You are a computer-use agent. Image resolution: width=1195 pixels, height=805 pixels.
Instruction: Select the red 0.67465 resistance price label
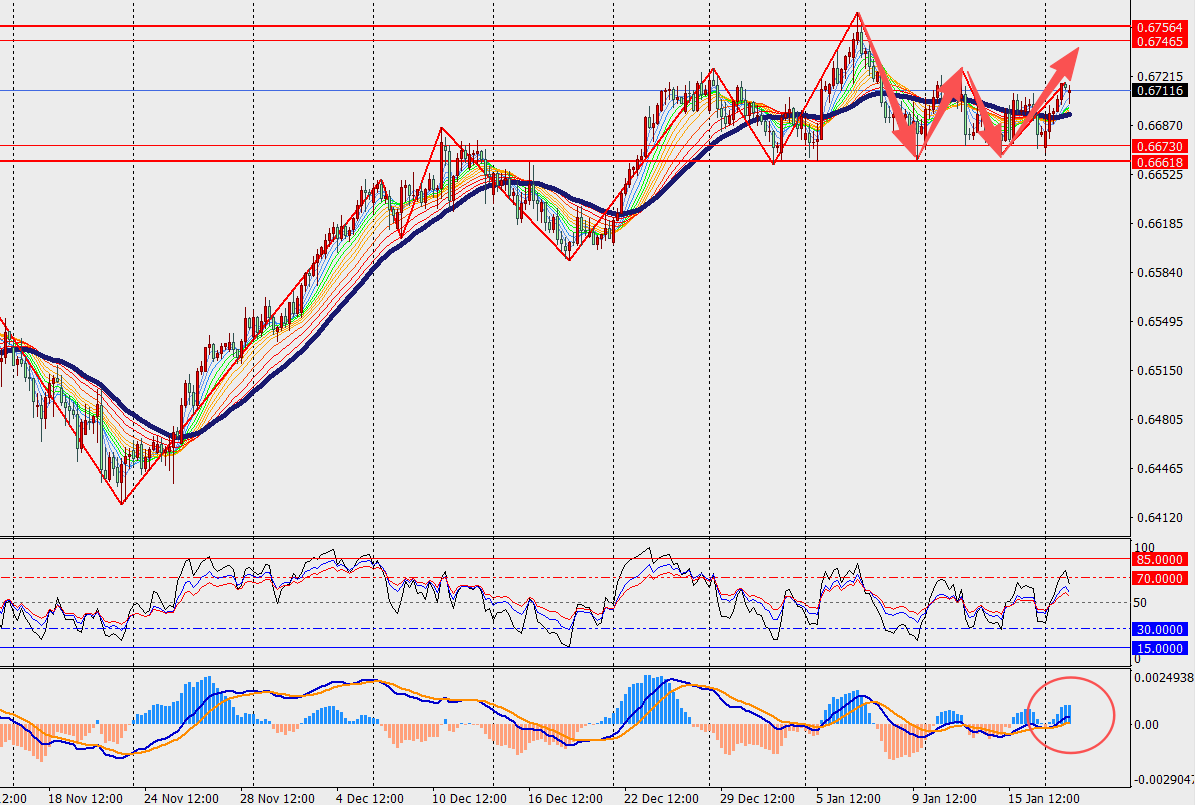[1160, 41]
